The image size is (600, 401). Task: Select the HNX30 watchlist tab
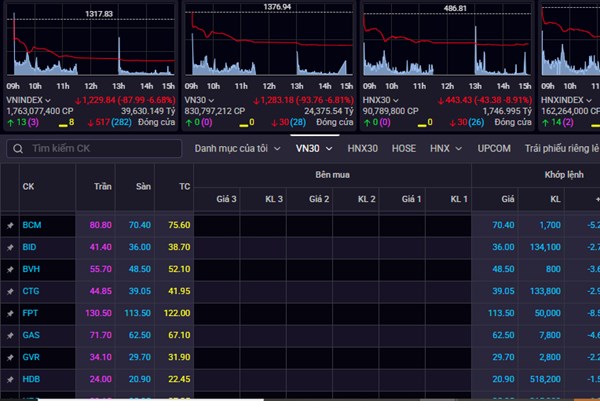(362, 148)
